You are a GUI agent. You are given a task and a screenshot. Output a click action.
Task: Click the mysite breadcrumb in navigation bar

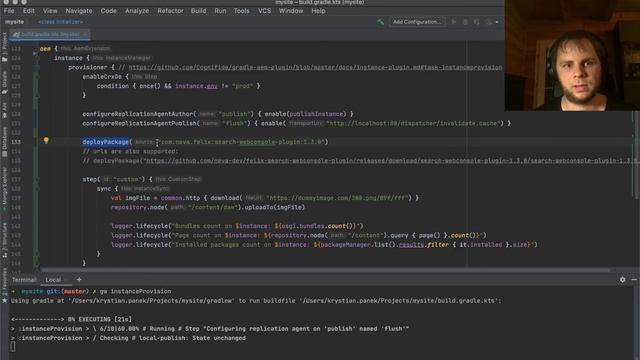(15, 22)
